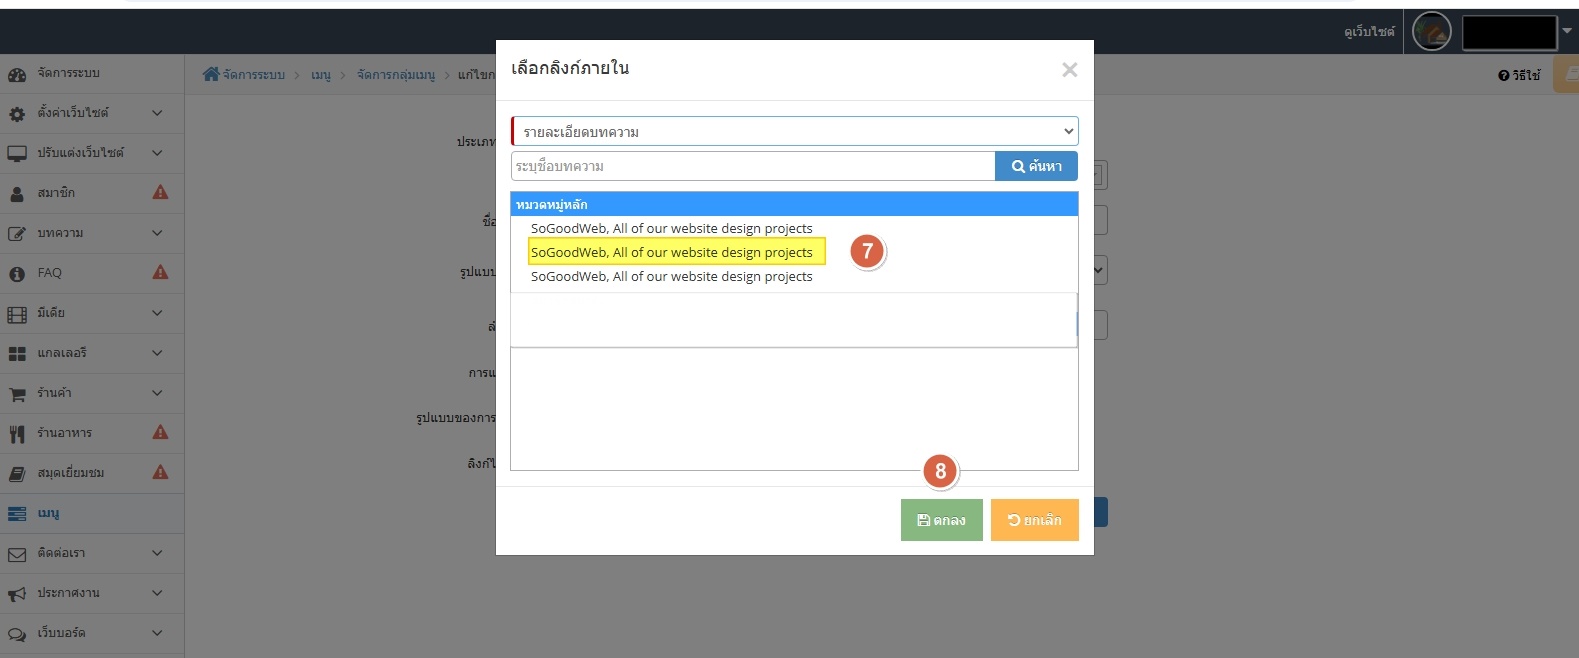
Task: Open the สมาชิก sidebar item
Action: pos(92,194)
